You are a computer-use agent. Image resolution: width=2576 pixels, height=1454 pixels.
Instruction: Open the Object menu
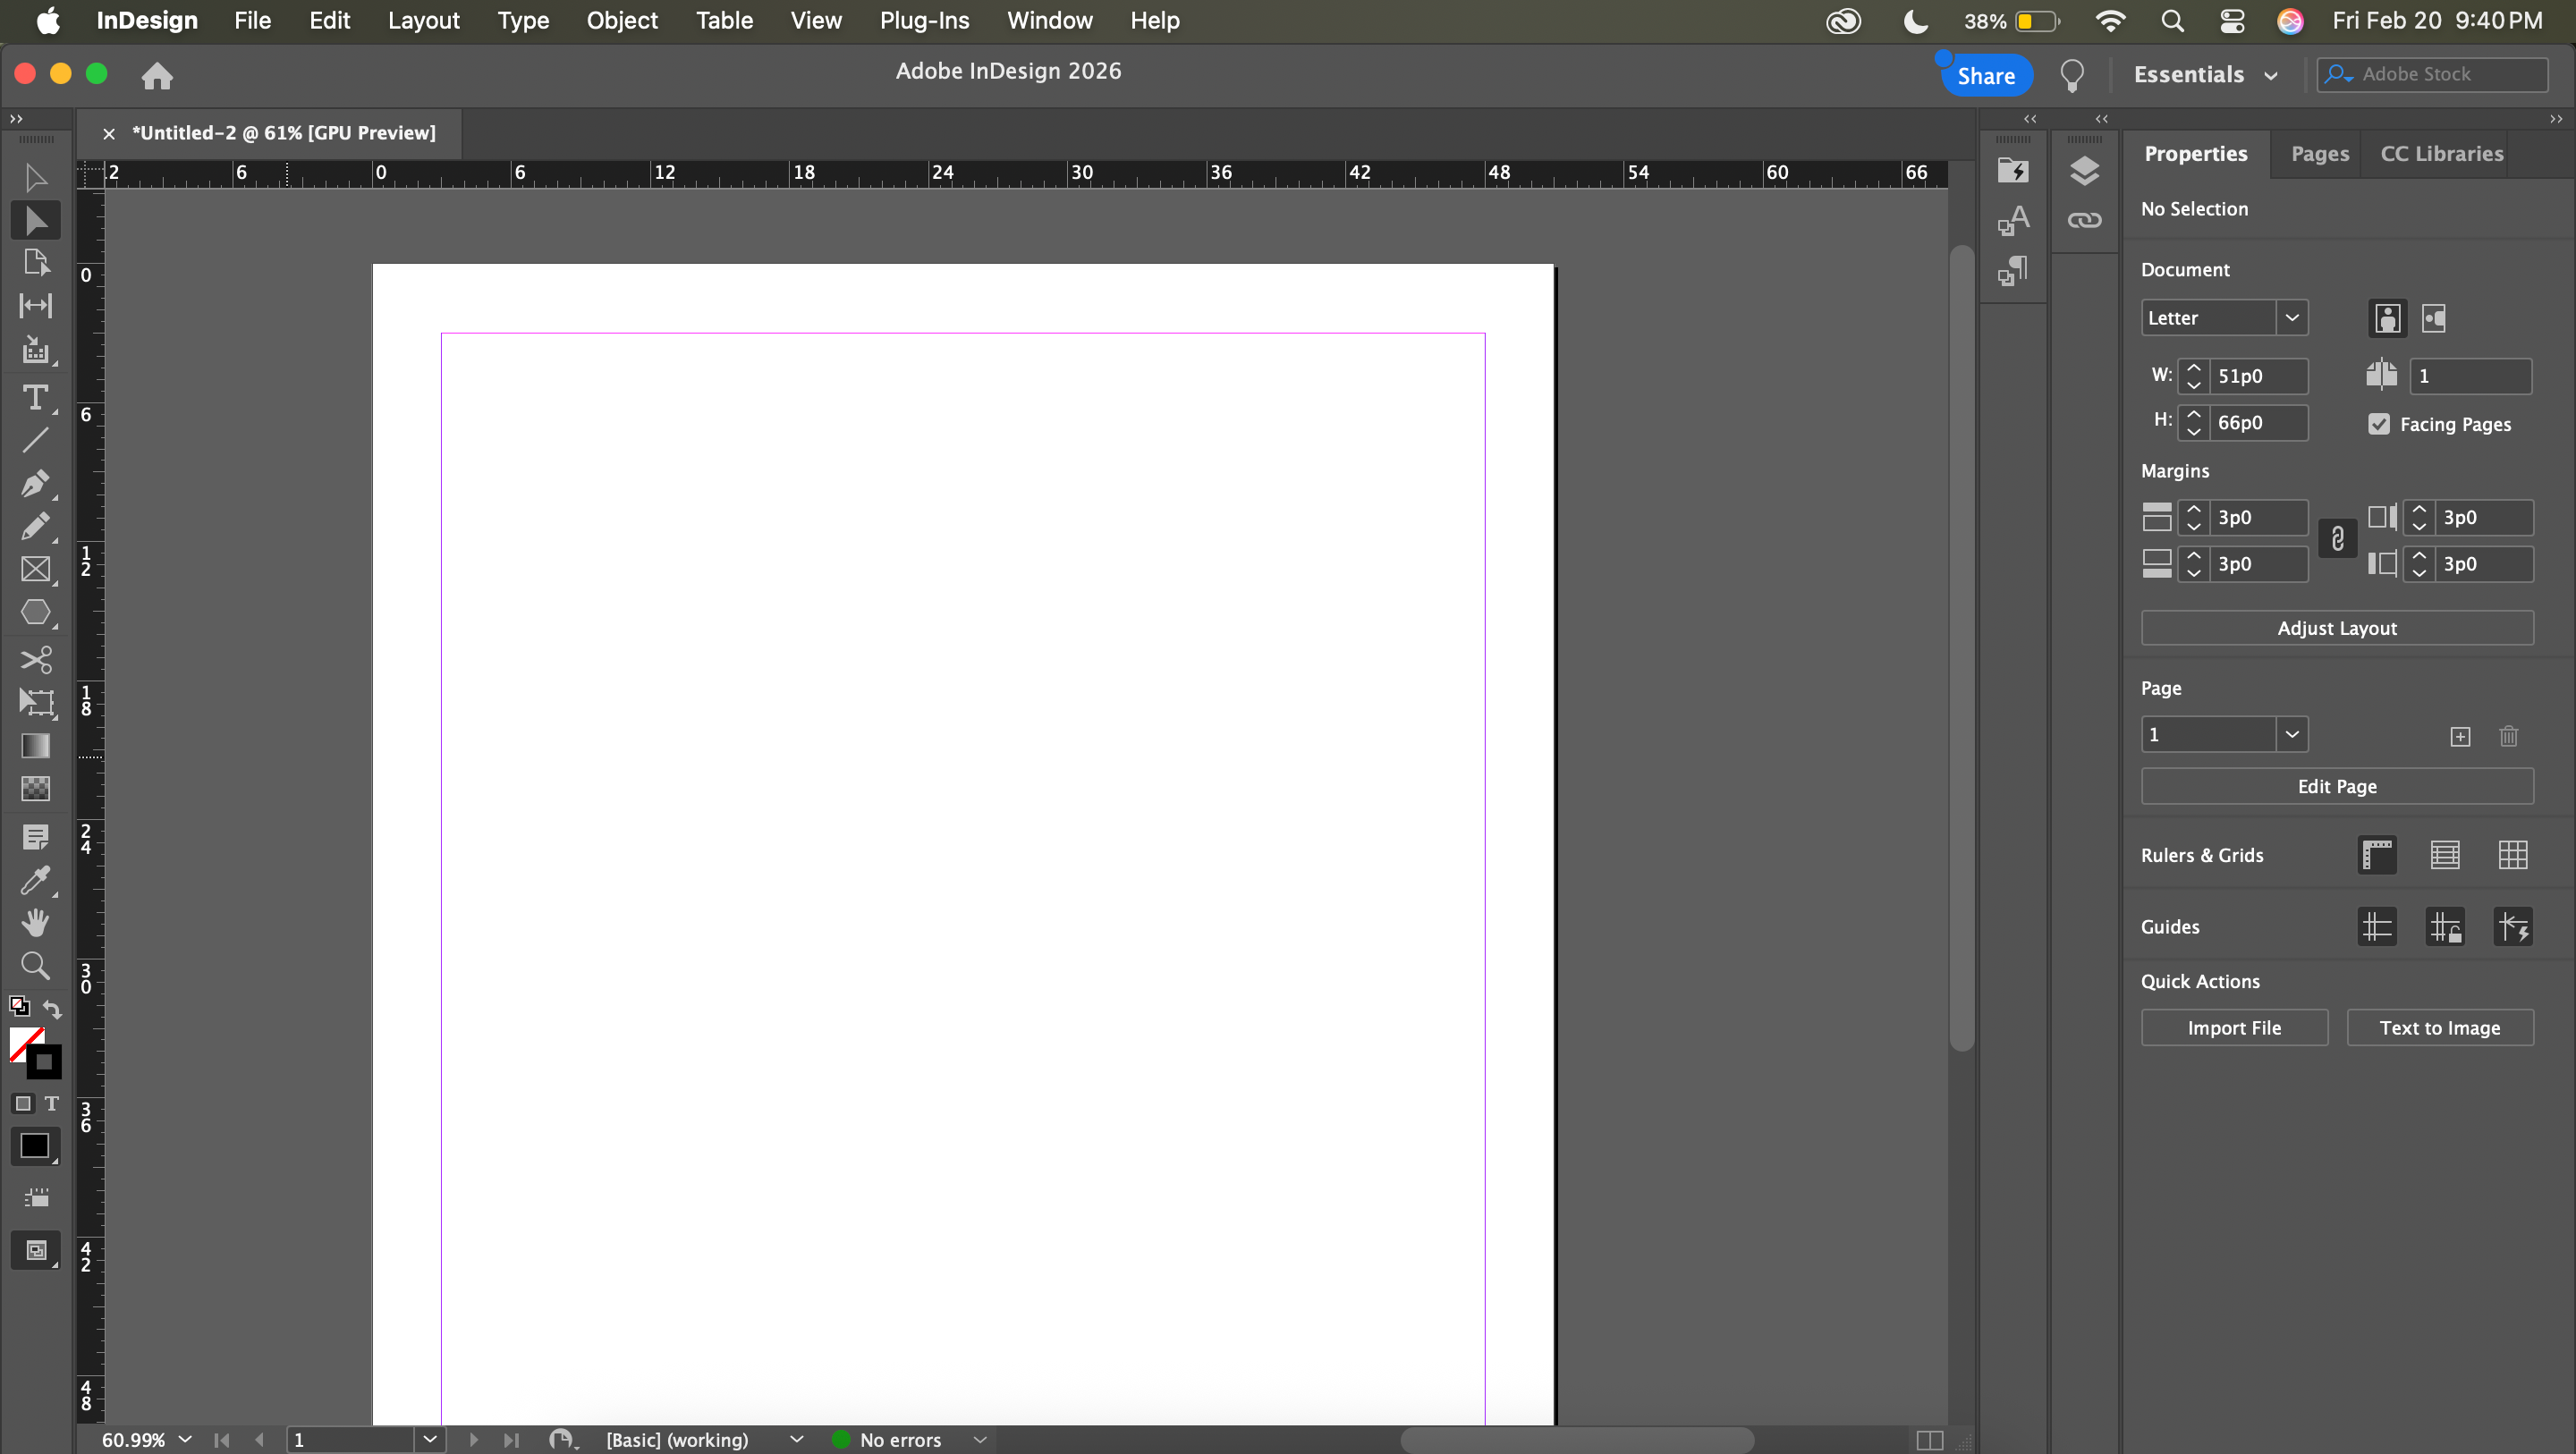[621, 20]
